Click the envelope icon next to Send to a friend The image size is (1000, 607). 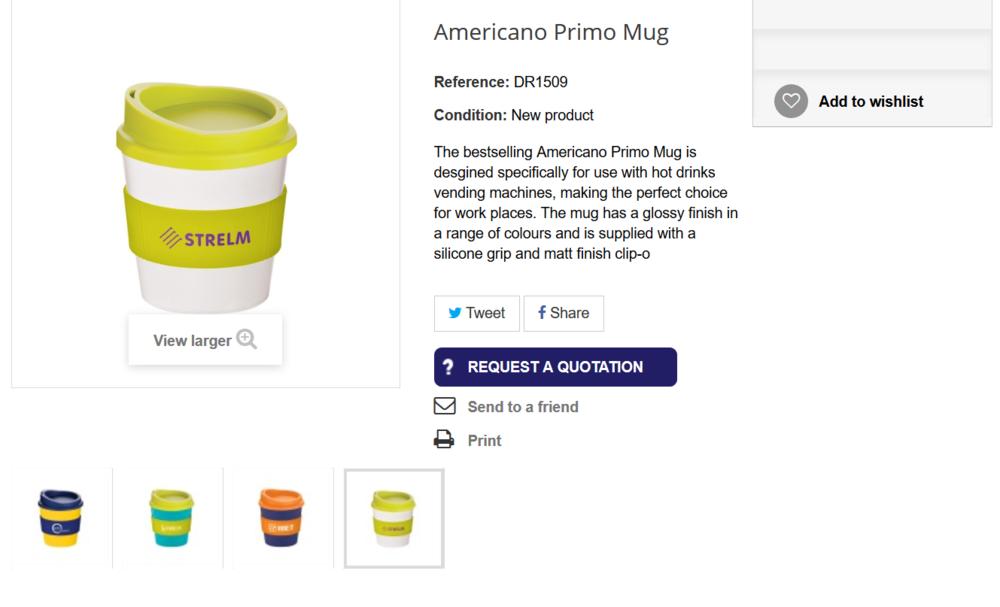443,406
